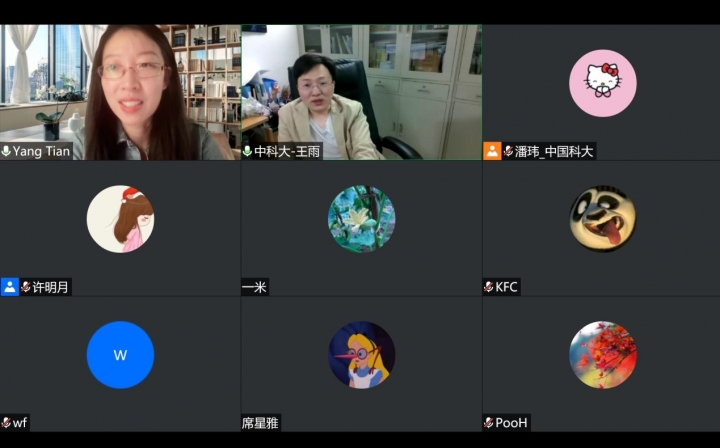
Task: Select the Alice cartoon avatar of 席星雅
Action: pyautogui.click(x=361, y=355)
